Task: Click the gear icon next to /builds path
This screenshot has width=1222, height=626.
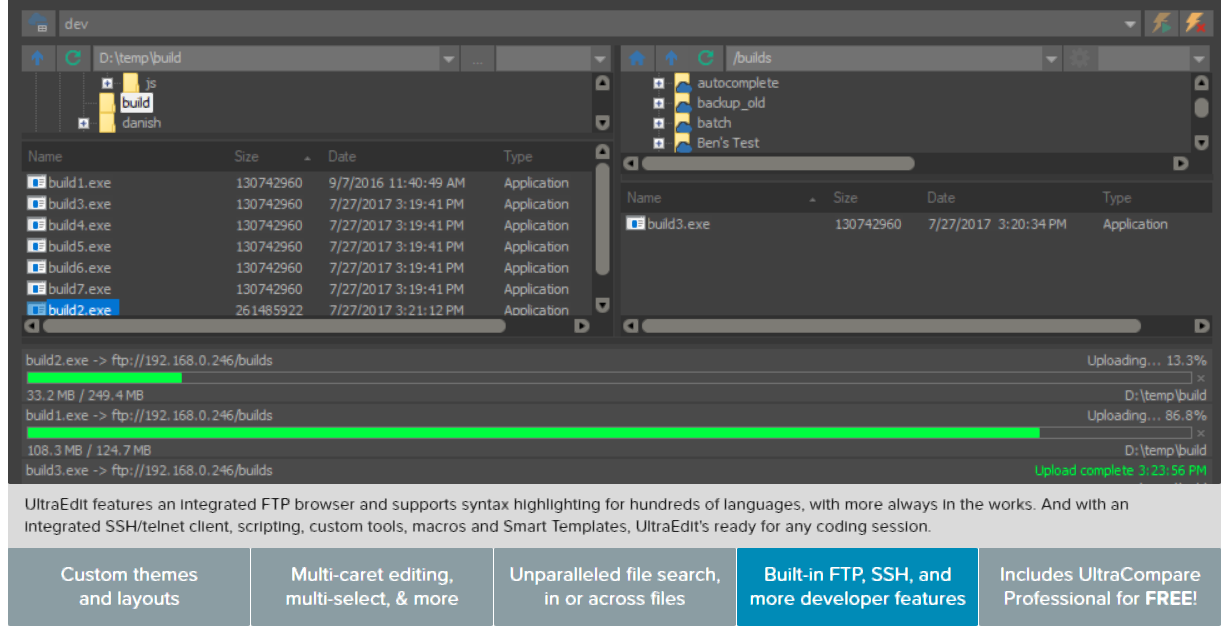Action: click(x=1079, y=58)
